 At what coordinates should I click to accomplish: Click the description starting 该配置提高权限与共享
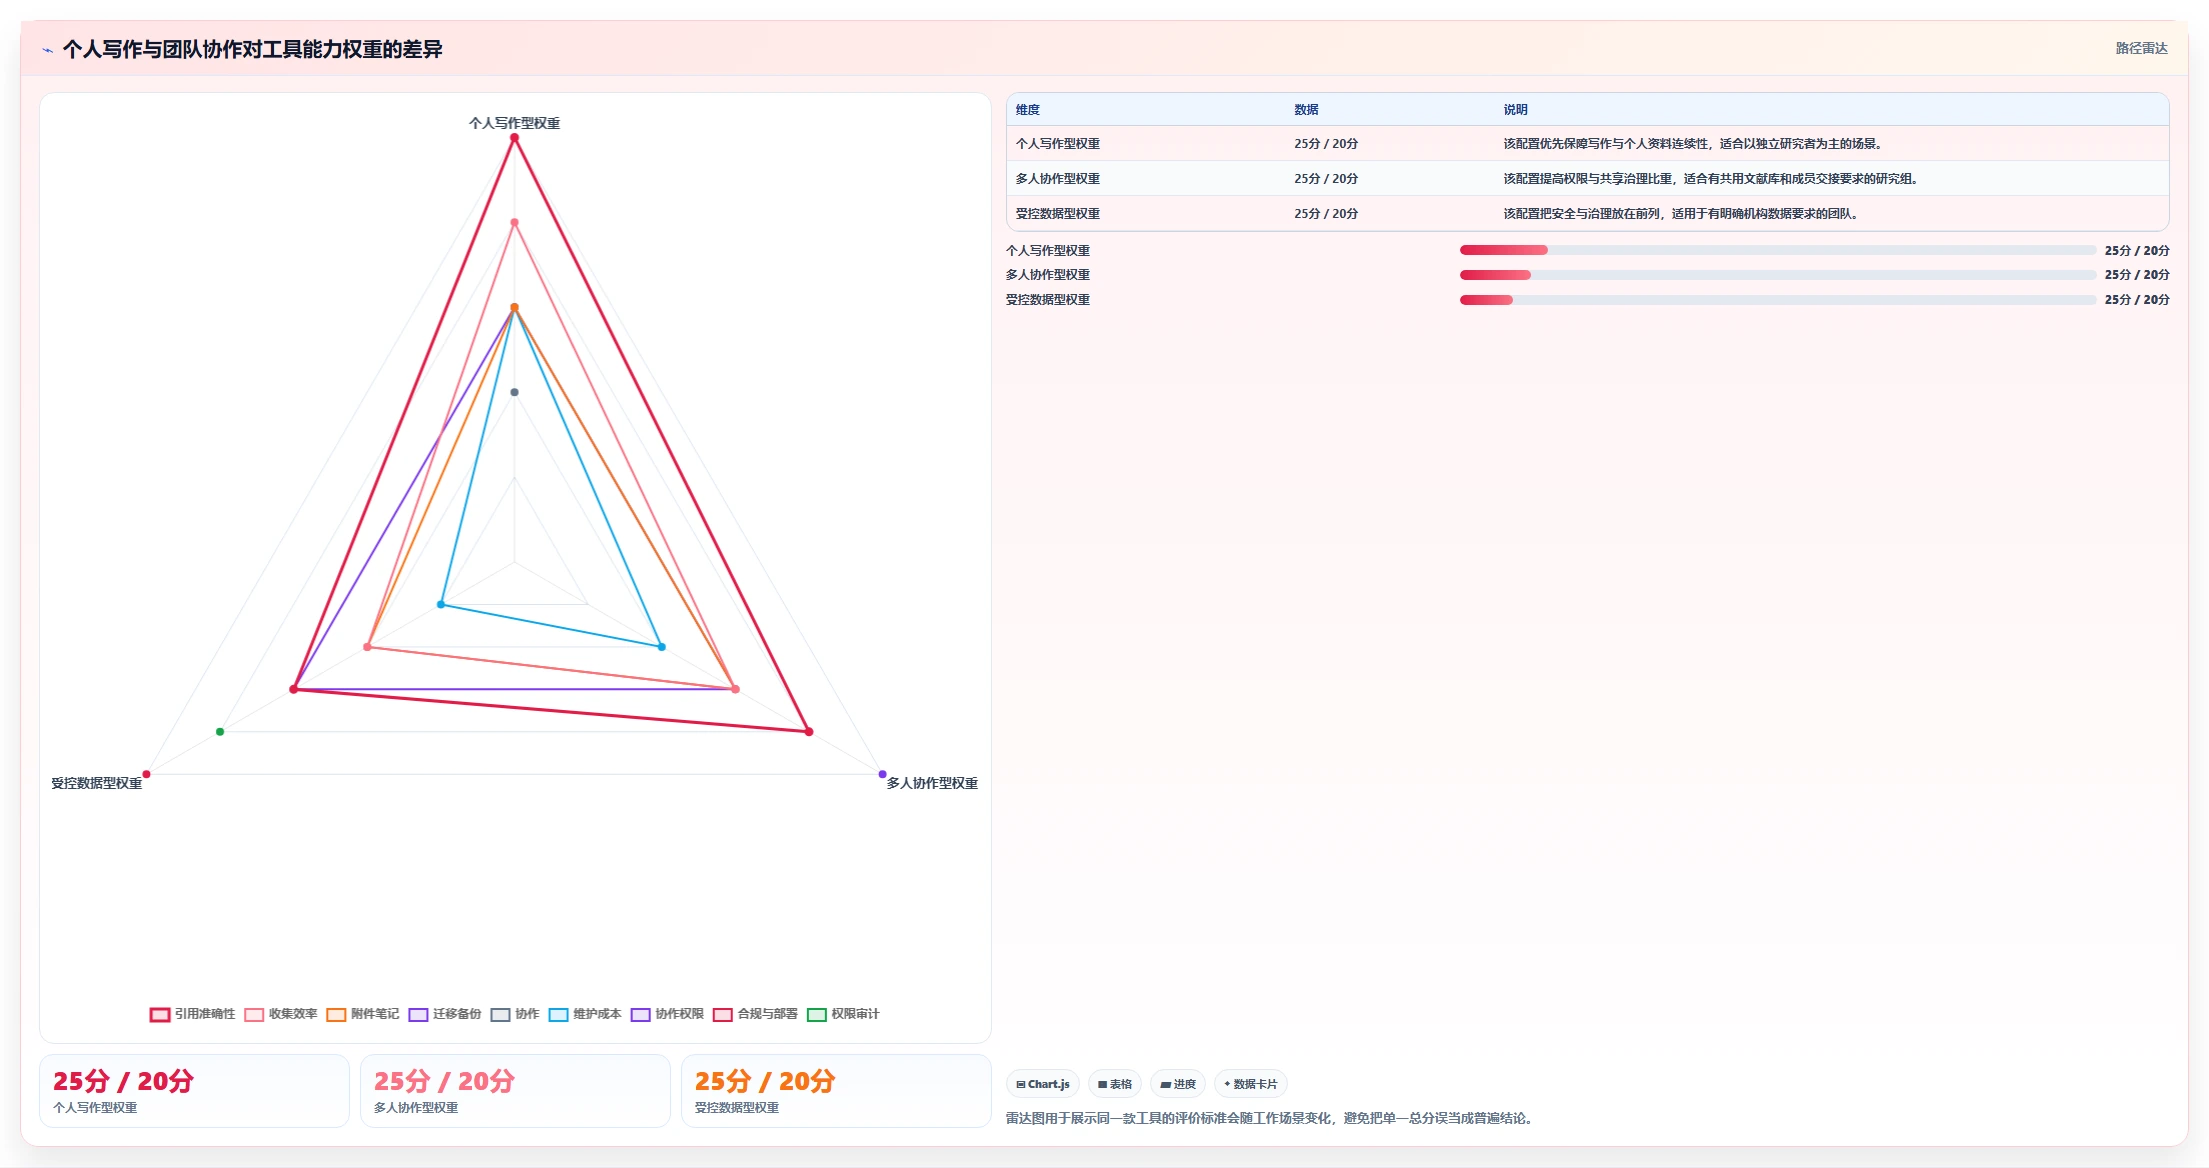tap(1713, 179)
